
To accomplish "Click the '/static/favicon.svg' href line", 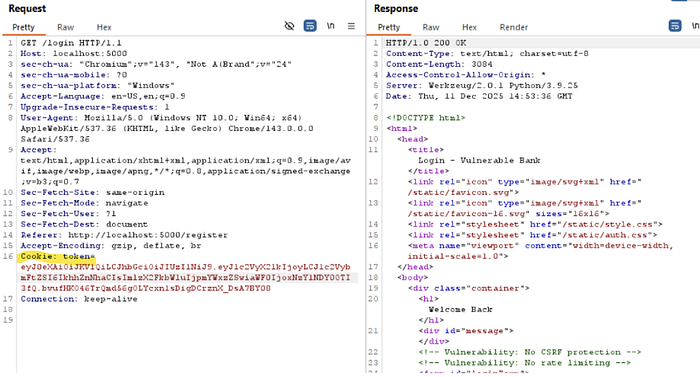I will click(x=463, y=193).
